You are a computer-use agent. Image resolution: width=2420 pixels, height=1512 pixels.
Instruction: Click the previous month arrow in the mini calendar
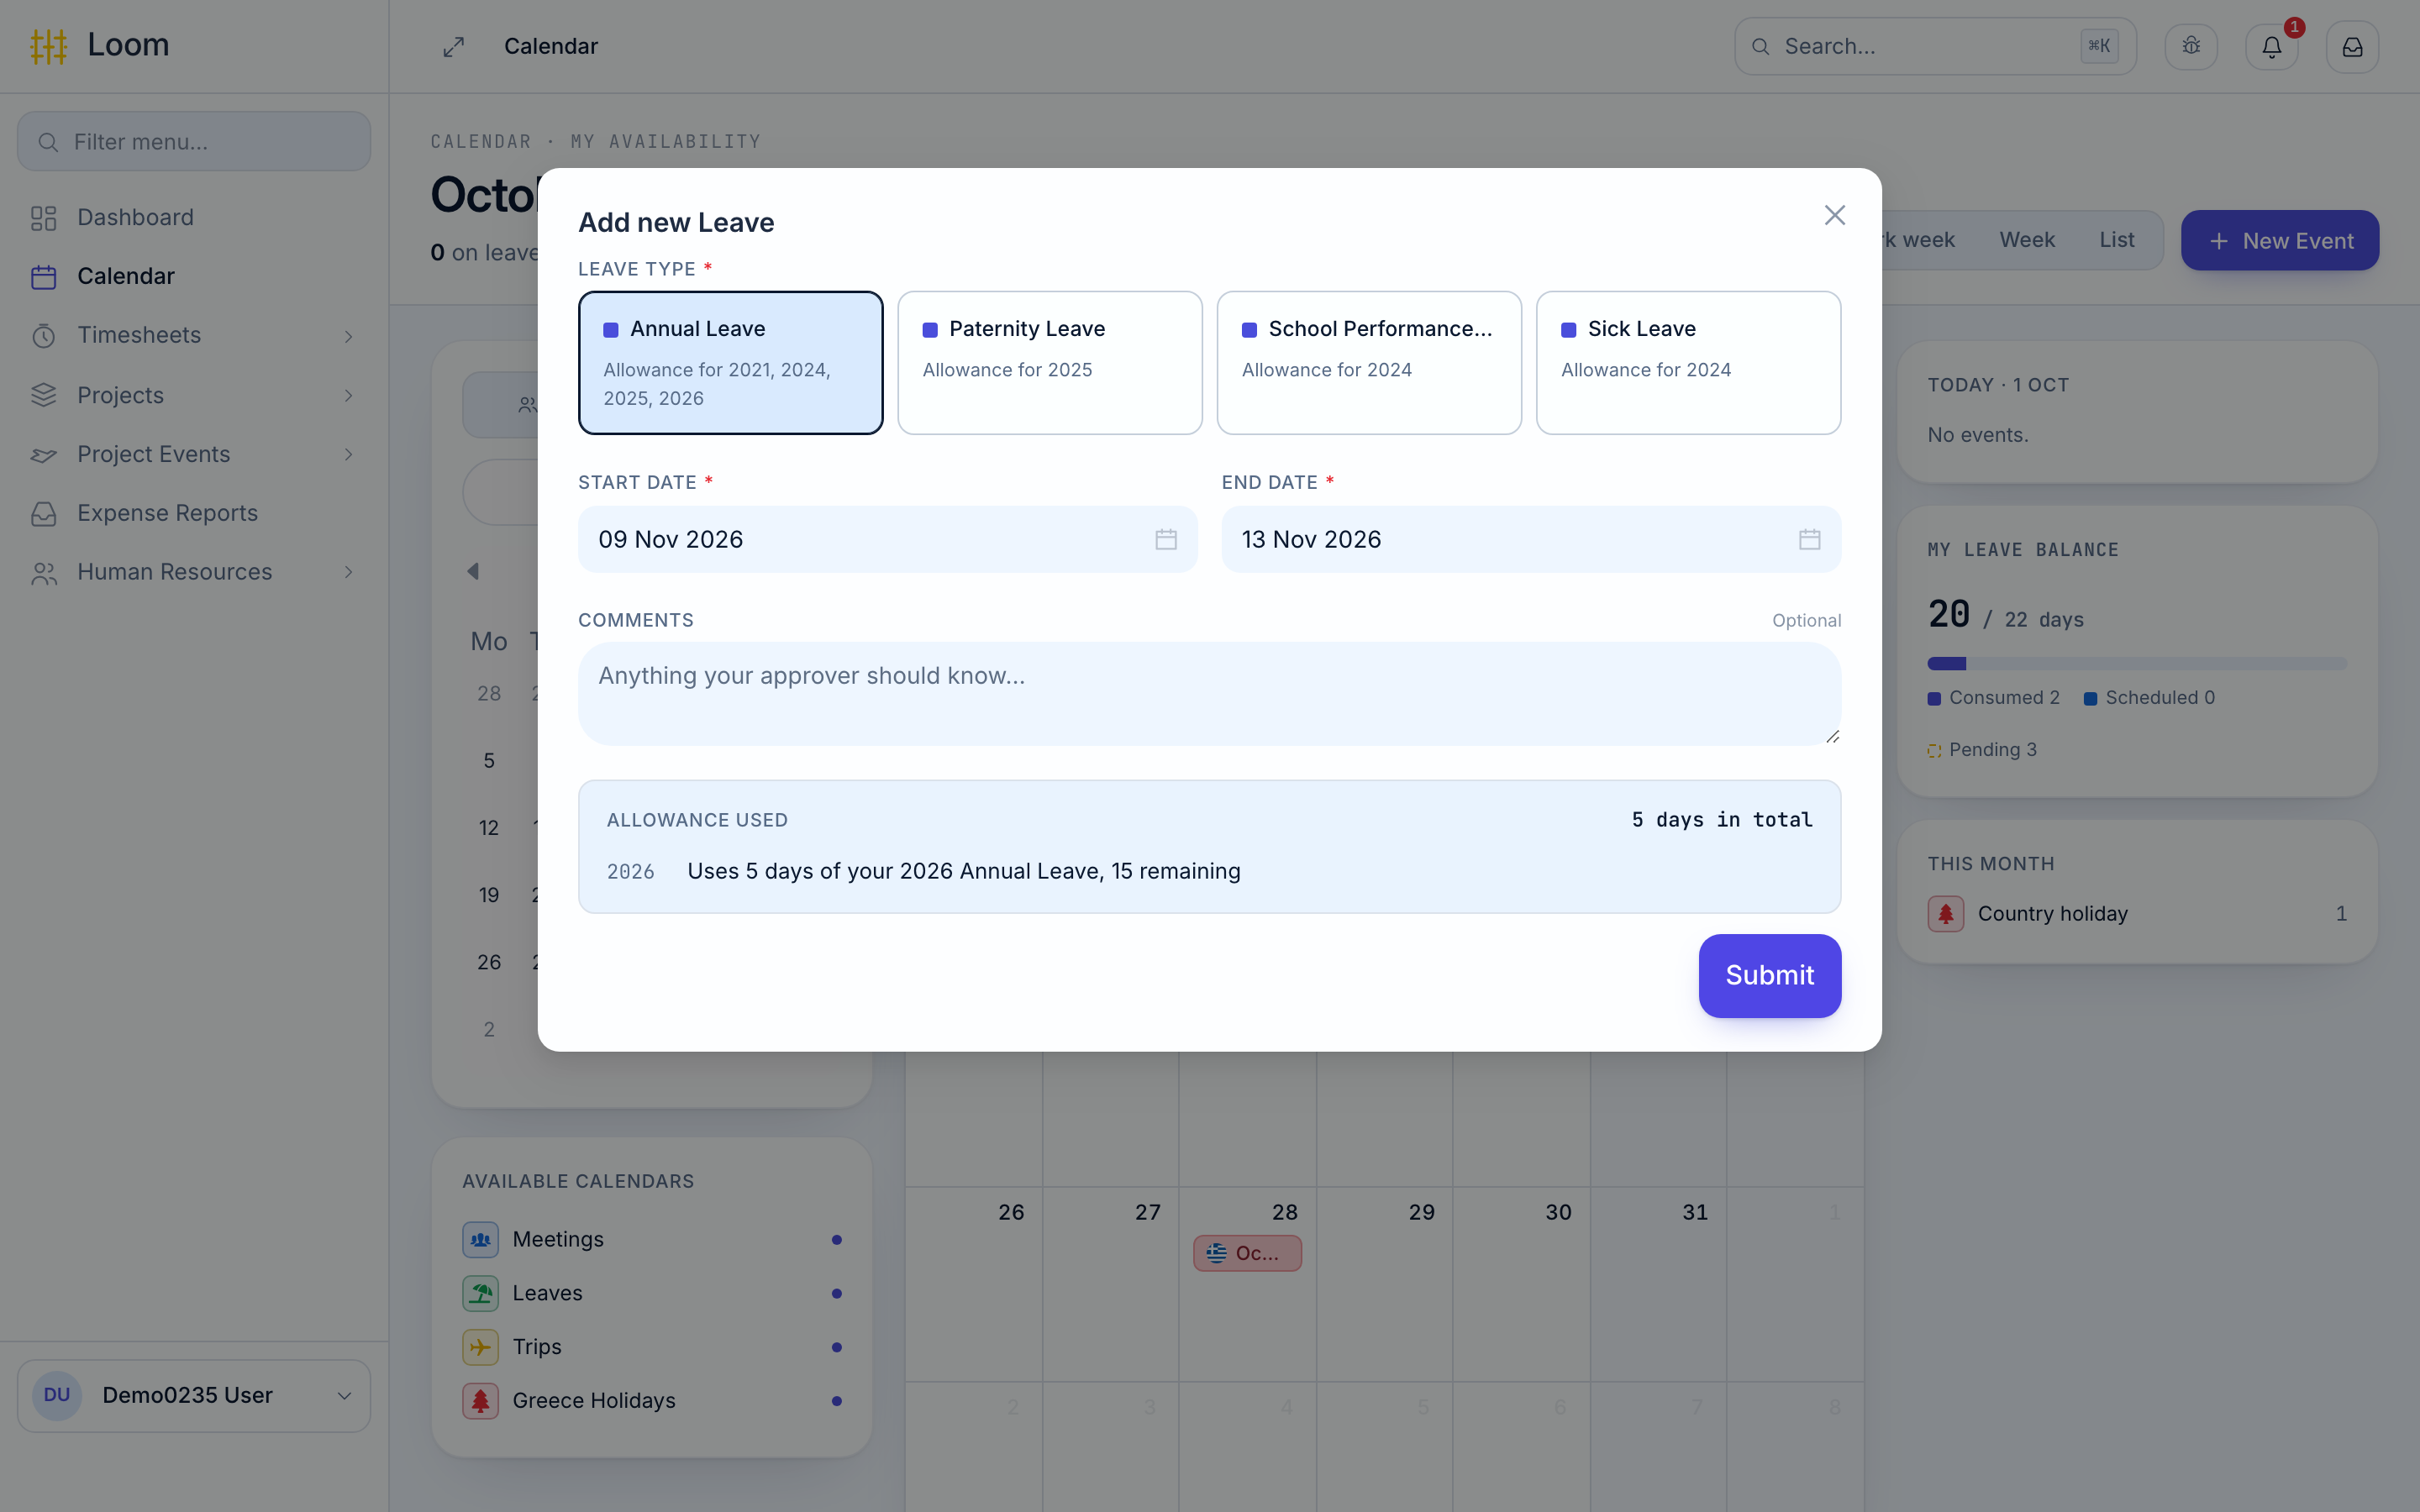point(473,571)
